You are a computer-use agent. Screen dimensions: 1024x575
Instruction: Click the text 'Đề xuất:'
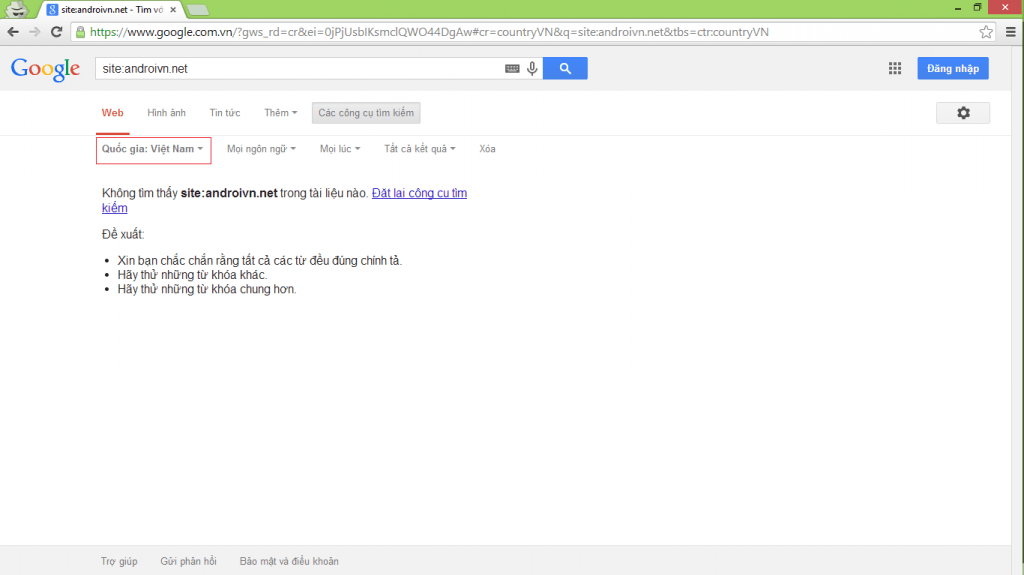click(x=123, y=235)
